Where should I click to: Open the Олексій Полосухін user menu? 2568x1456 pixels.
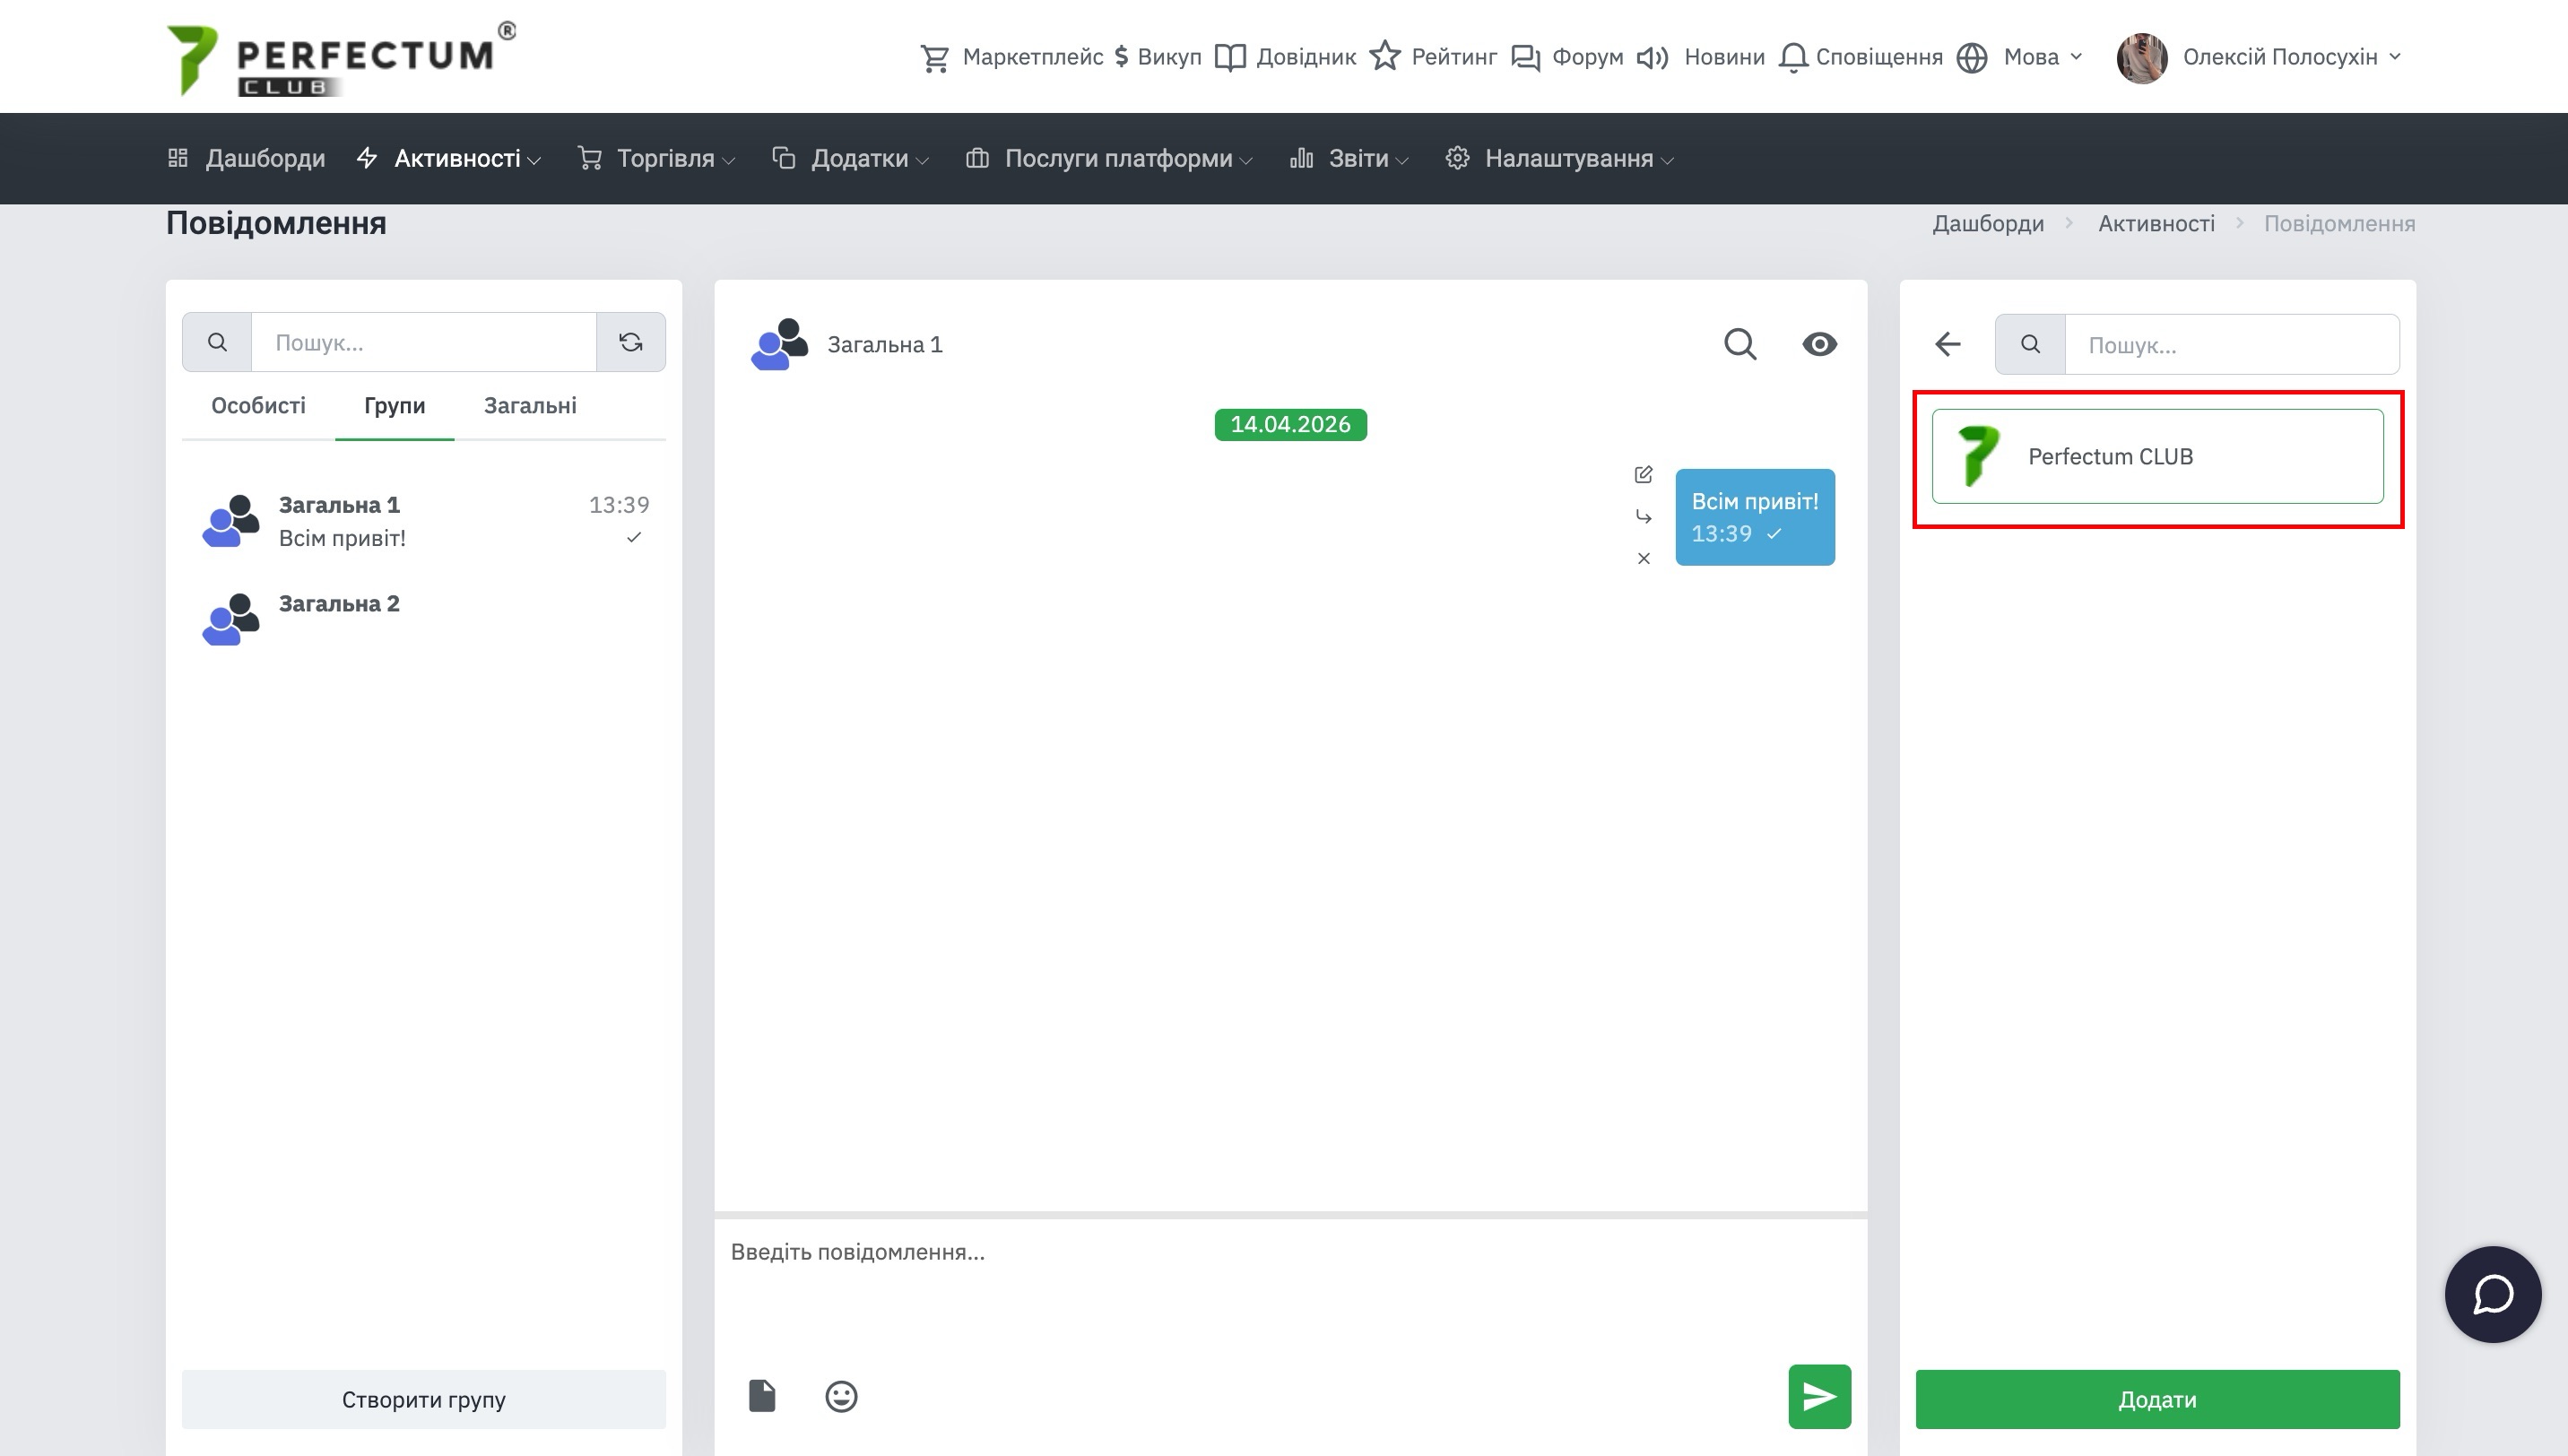pos(2280,57)
